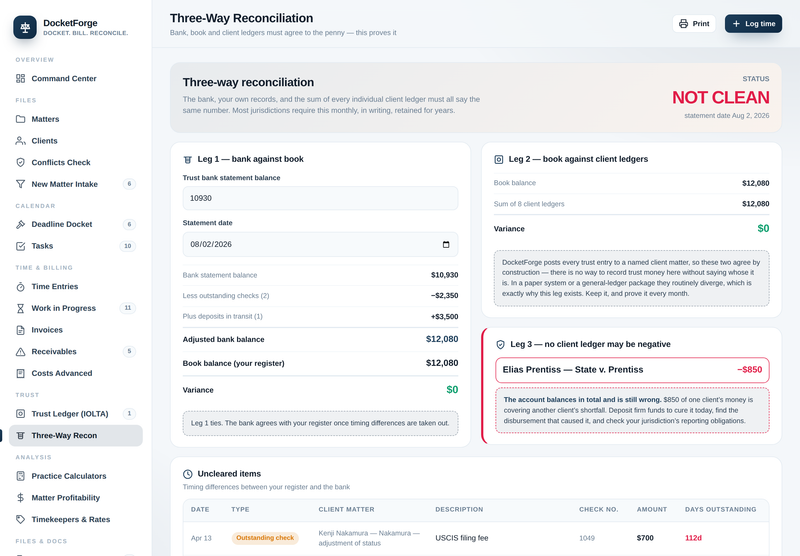Click the Leg 1 heading icon
The width and height of the screenshot is (800, 556).
click(x=187, y=160)
